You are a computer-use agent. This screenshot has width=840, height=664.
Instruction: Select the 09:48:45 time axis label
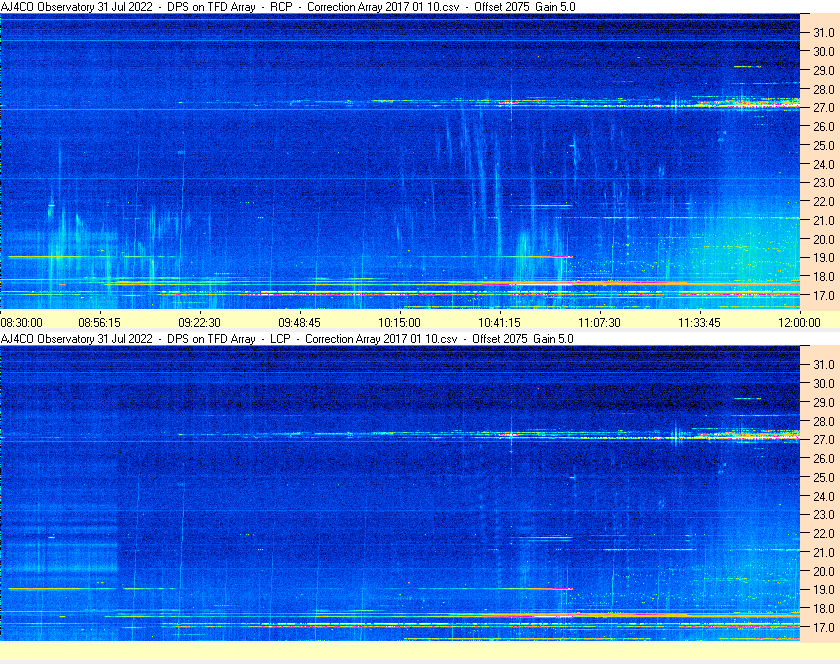click(299, 323)
